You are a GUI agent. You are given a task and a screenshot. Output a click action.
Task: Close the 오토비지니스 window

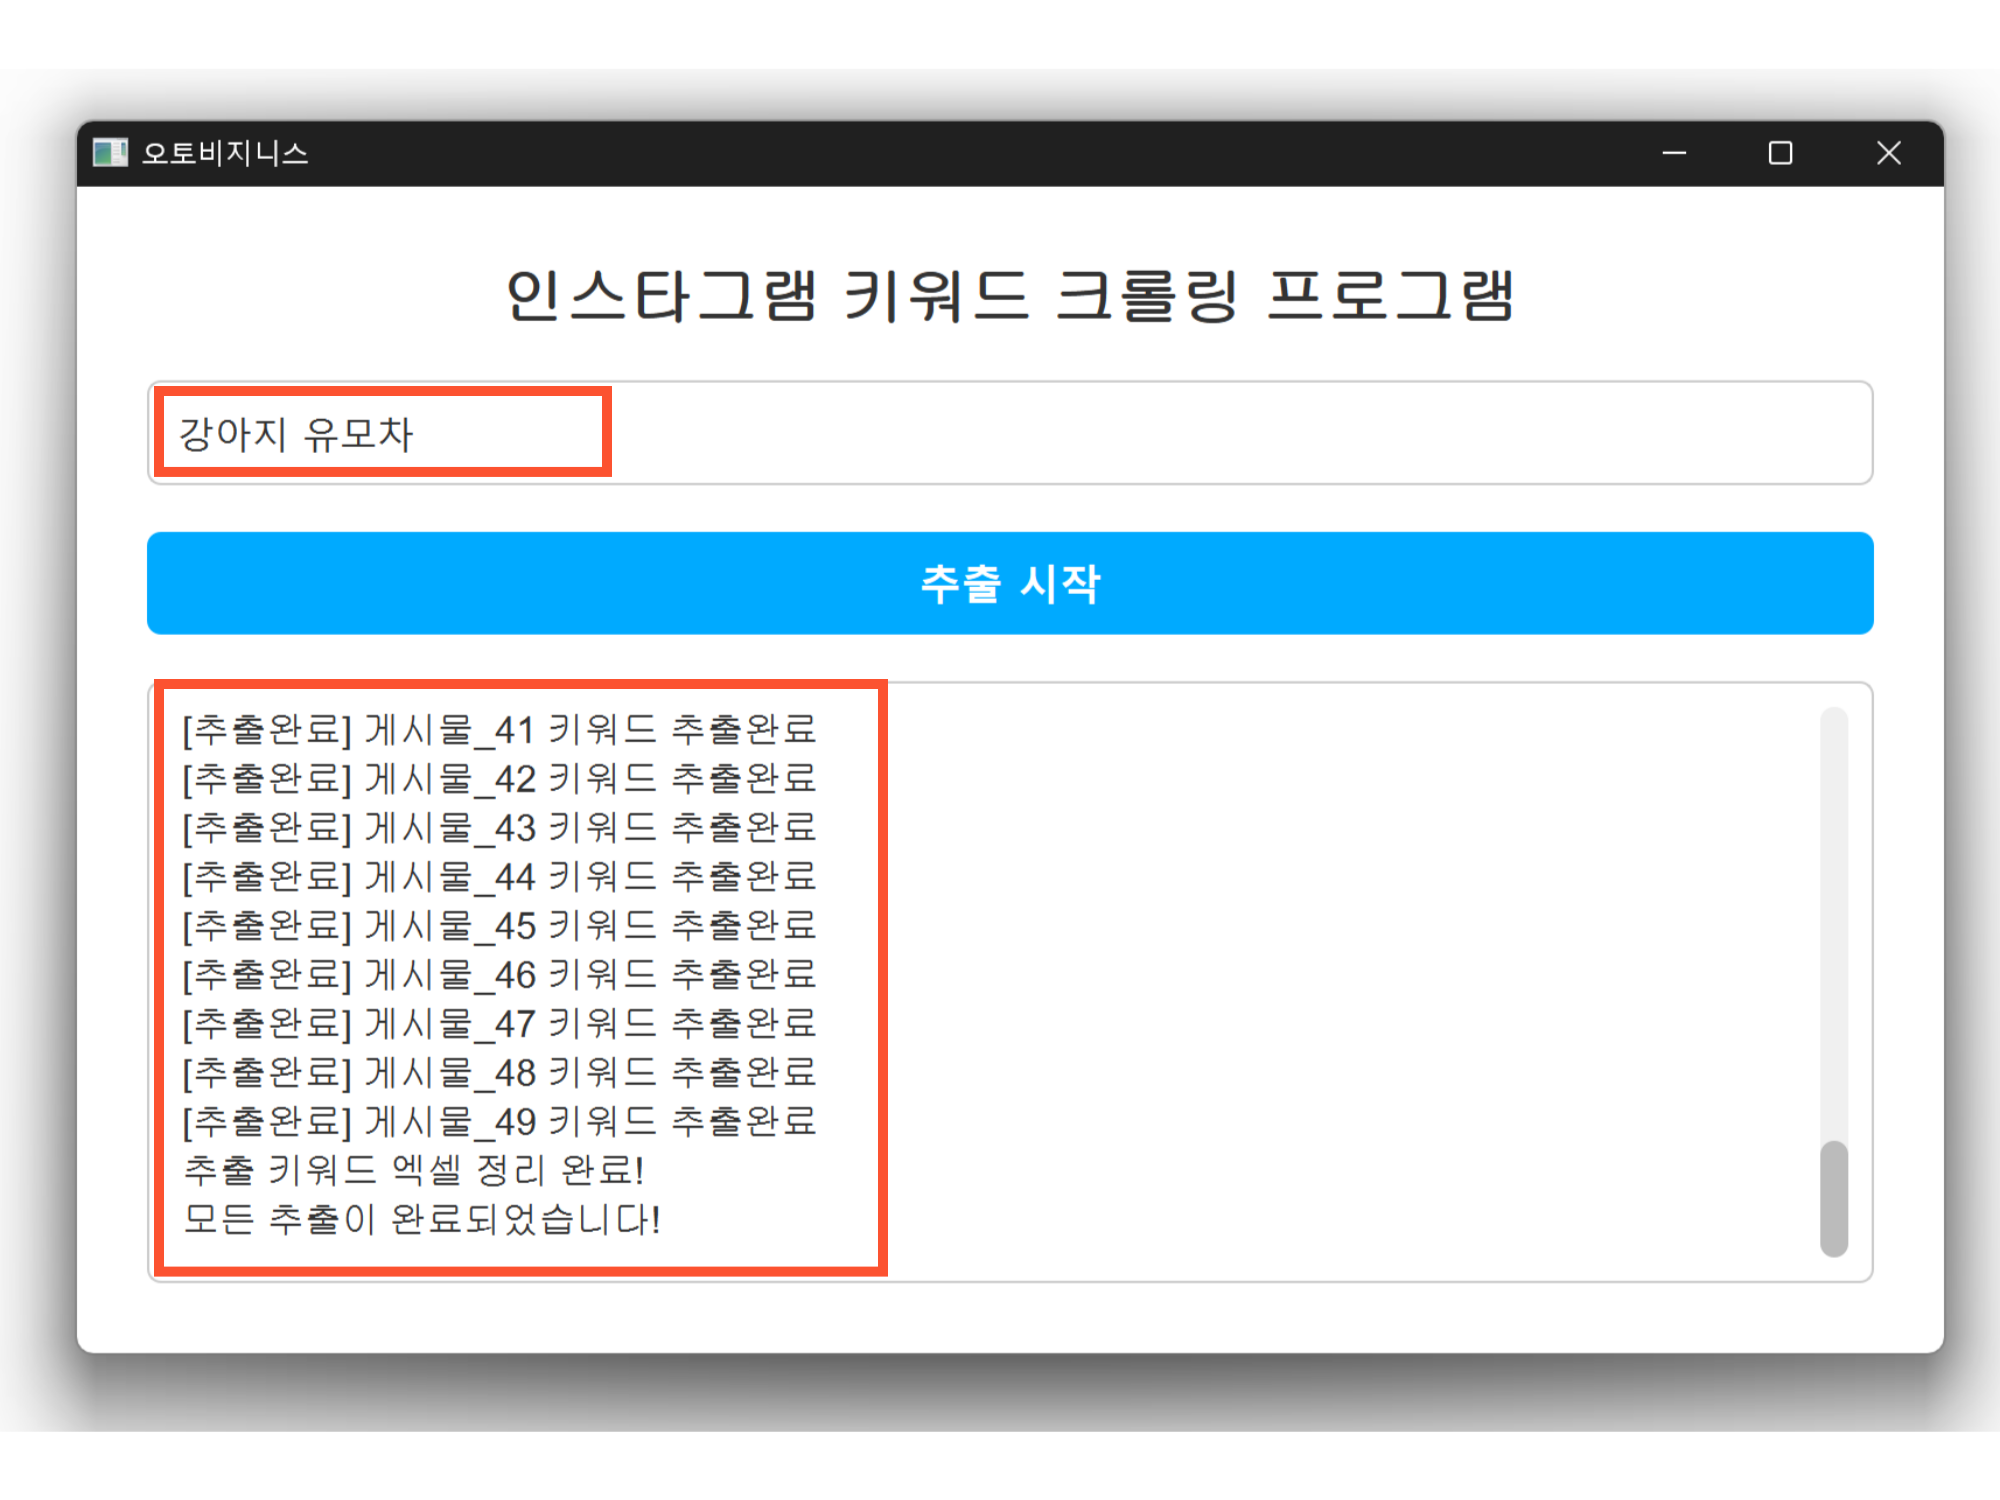[x=1888, y=153]
